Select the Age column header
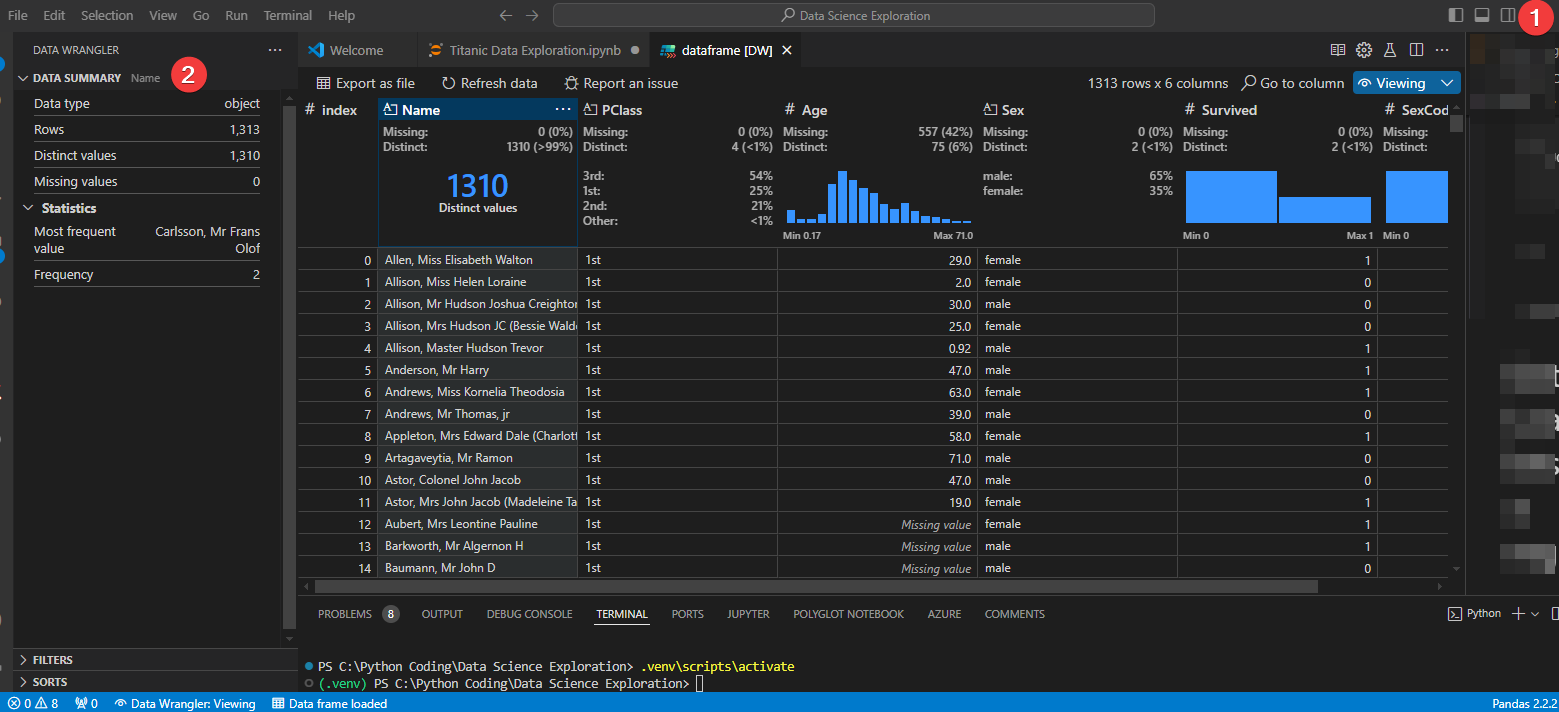Viewport: 1559px width, 712px height. click(x=878, y=110)
